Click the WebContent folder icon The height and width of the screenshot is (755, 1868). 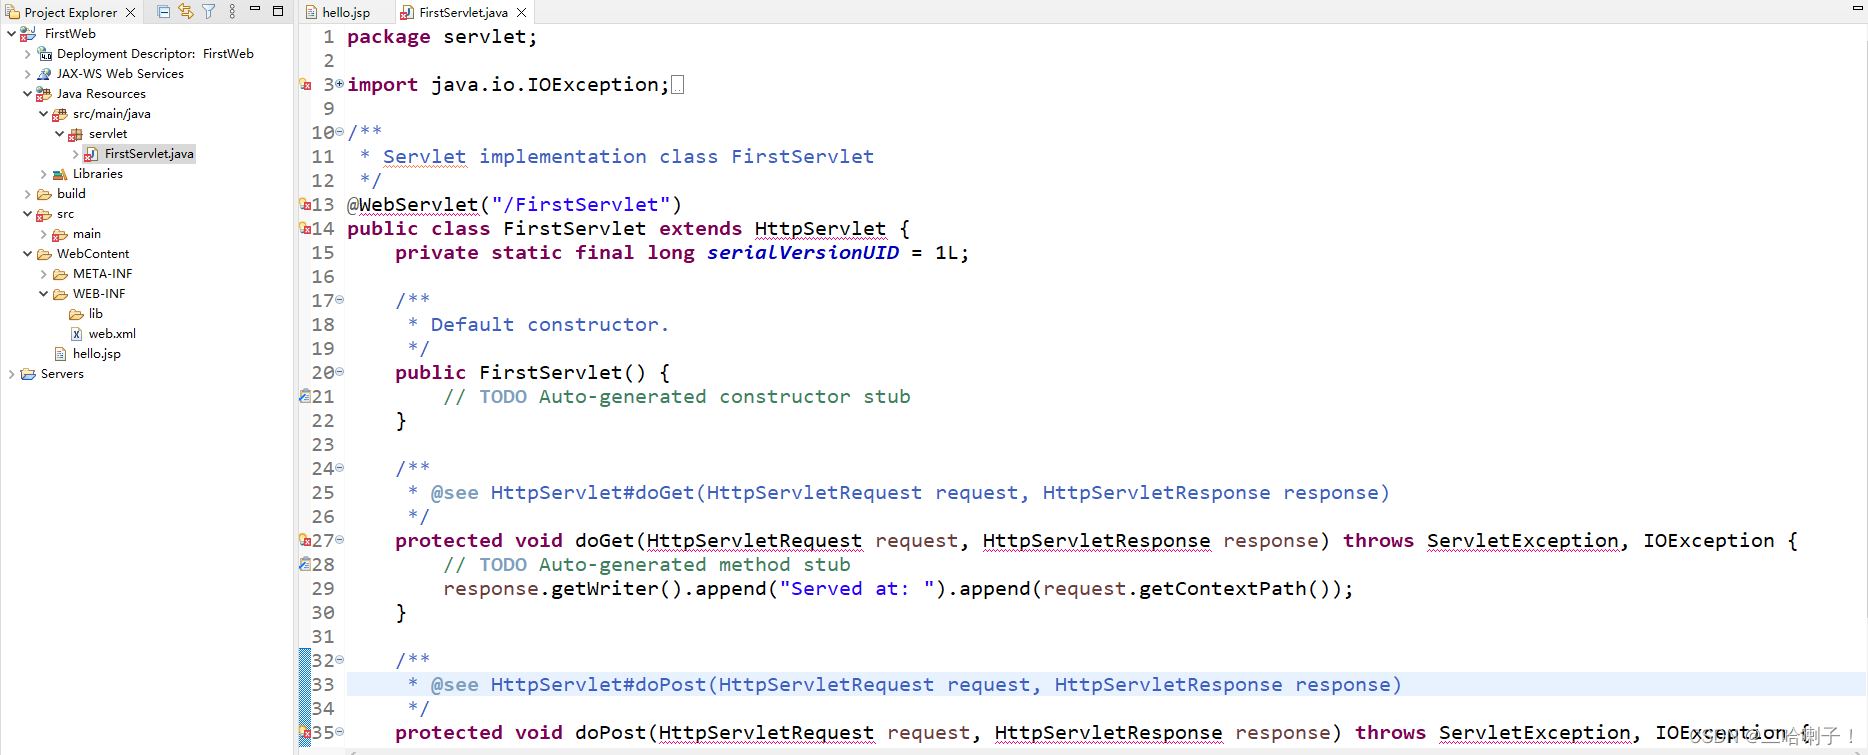coord(44,254)
